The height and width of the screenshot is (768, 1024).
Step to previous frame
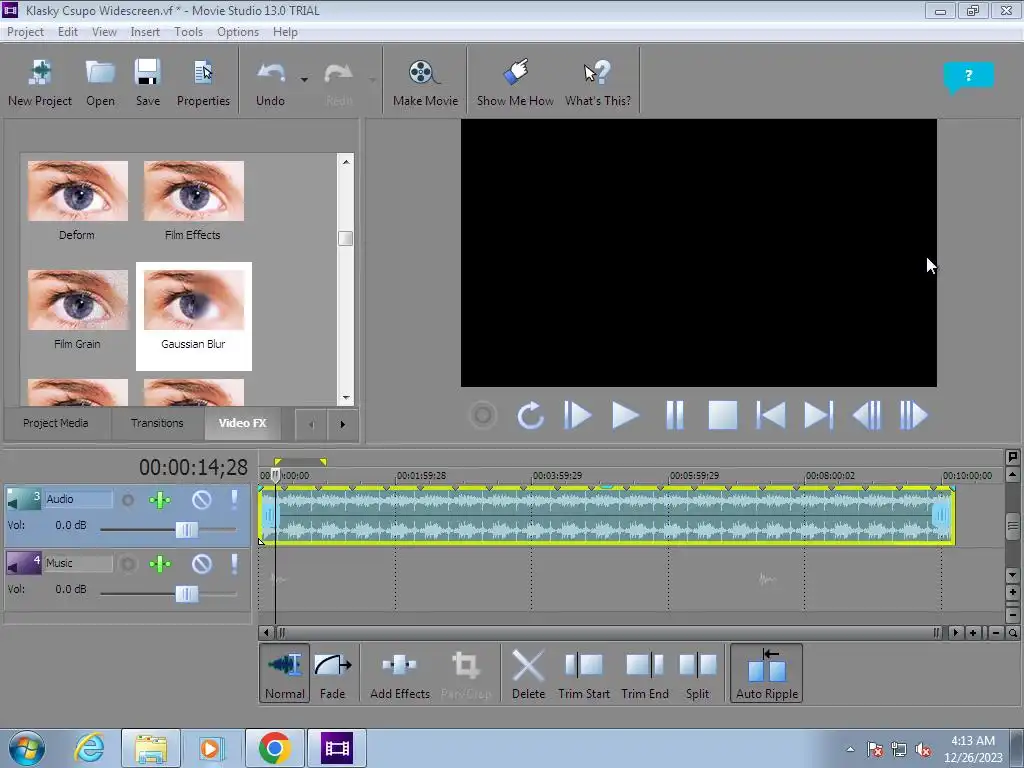click(867, 415)
